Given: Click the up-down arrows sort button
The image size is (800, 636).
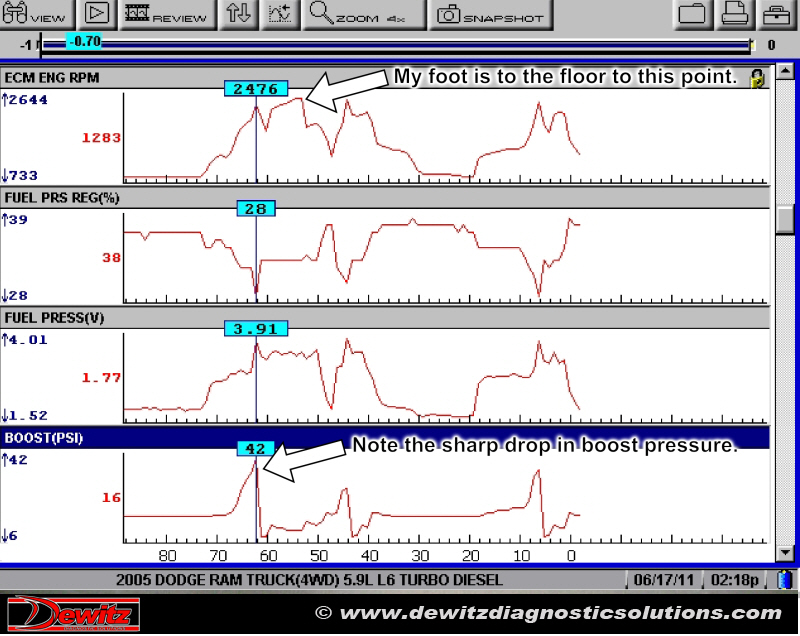Looking at the screenshot, I should pos(238,14).
